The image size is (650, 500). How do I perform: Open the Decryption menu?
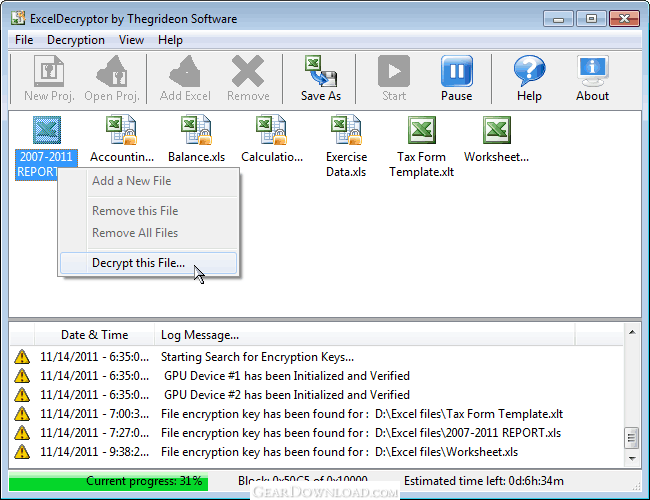[76, 40]
